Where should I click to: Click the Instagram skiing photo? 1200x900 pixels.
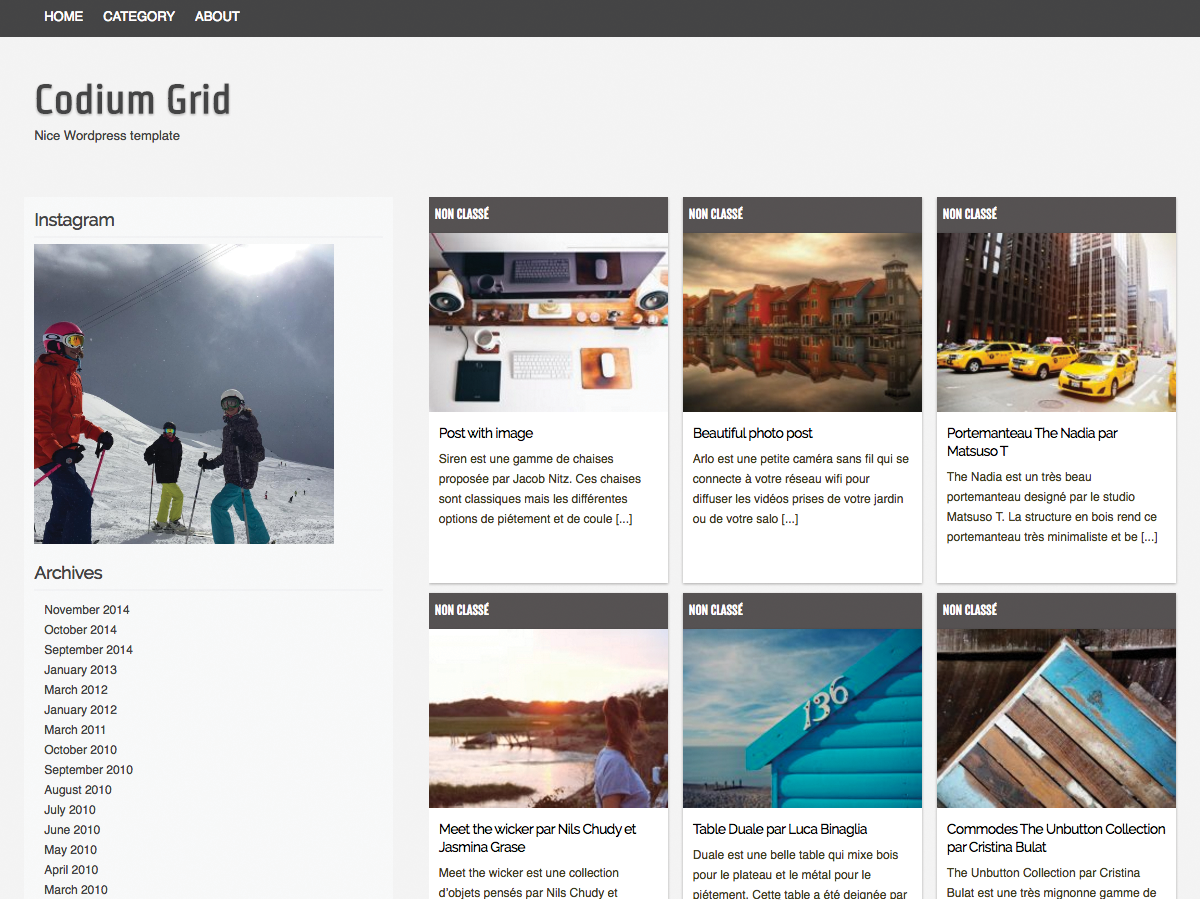point(183,393)
